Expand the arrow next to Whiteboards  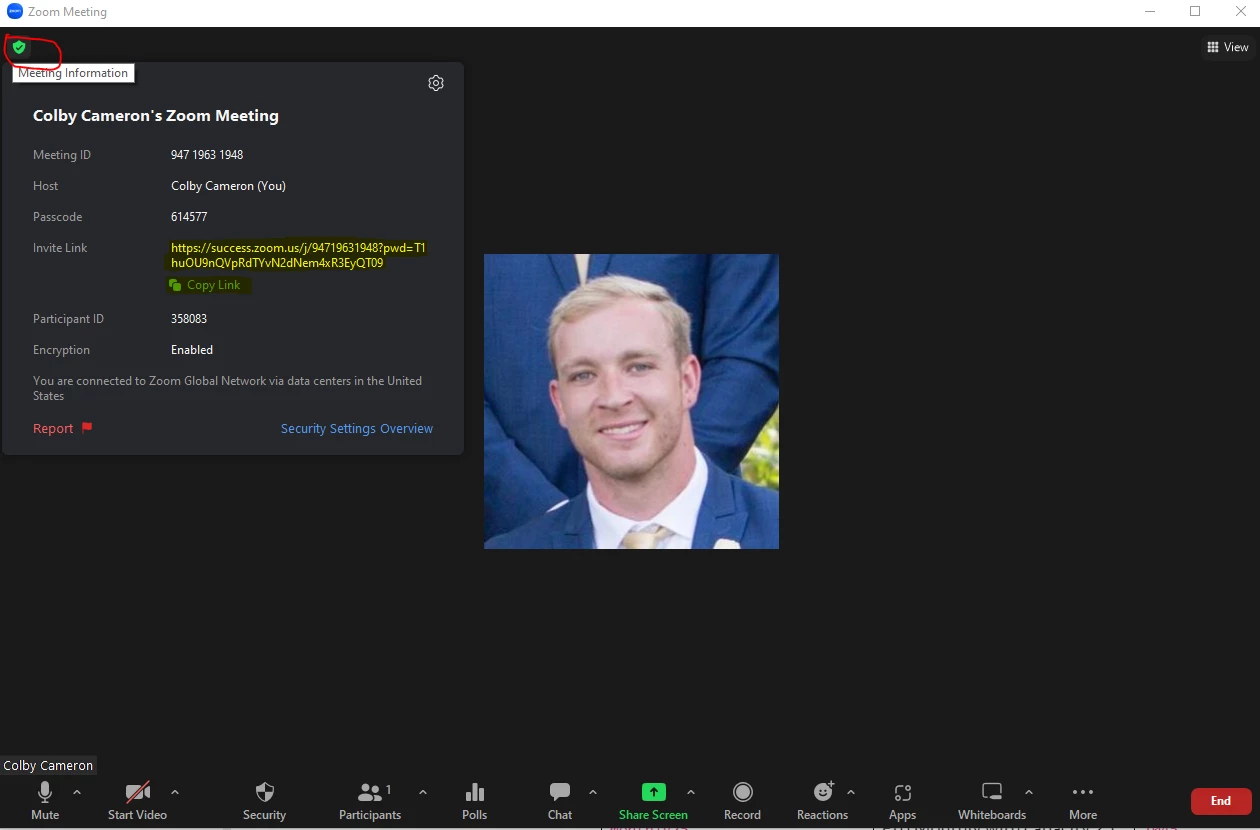tap(1029, 792)
